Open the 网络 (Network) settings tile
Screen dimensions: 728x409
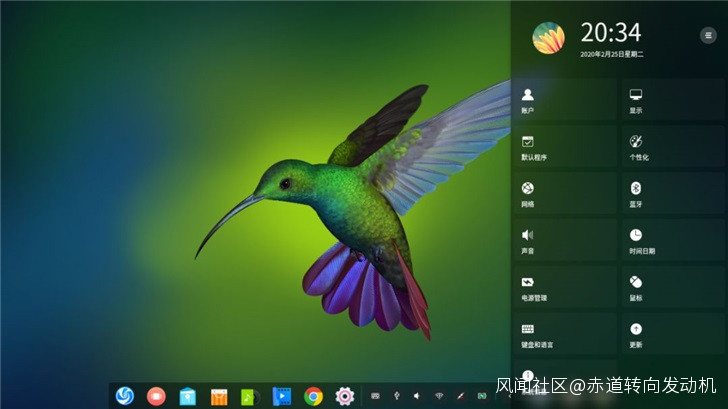coord(565,194)
